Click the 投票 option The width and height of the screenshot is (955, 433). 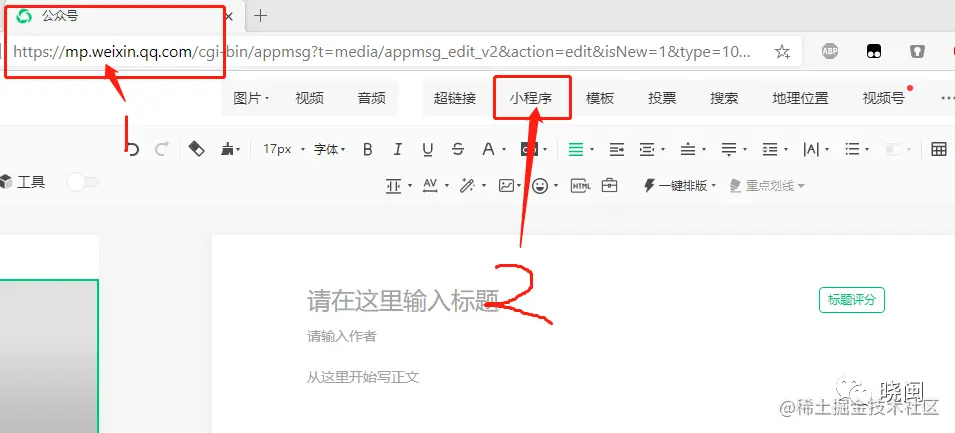(x=662, y=98)
